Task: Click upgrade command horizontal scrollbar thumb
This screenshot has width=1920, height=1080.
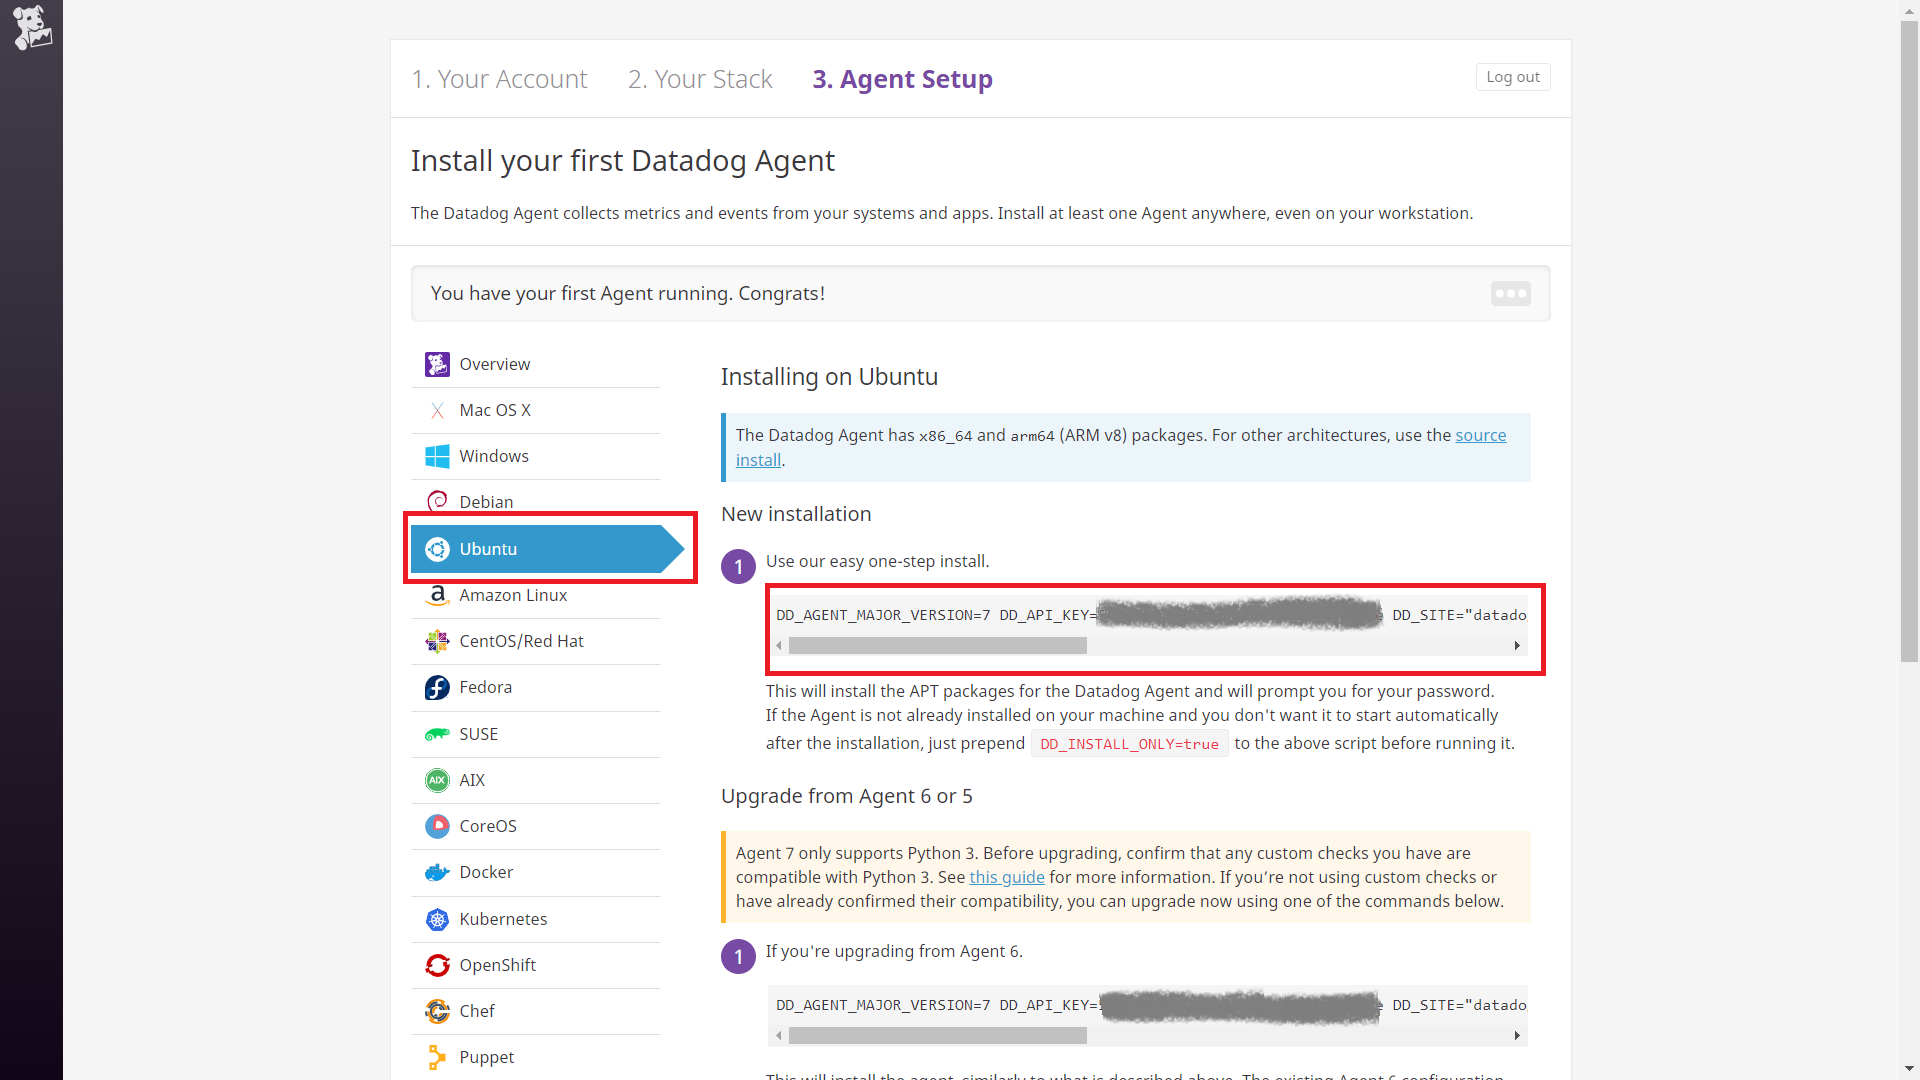Action: (937, 1036)
